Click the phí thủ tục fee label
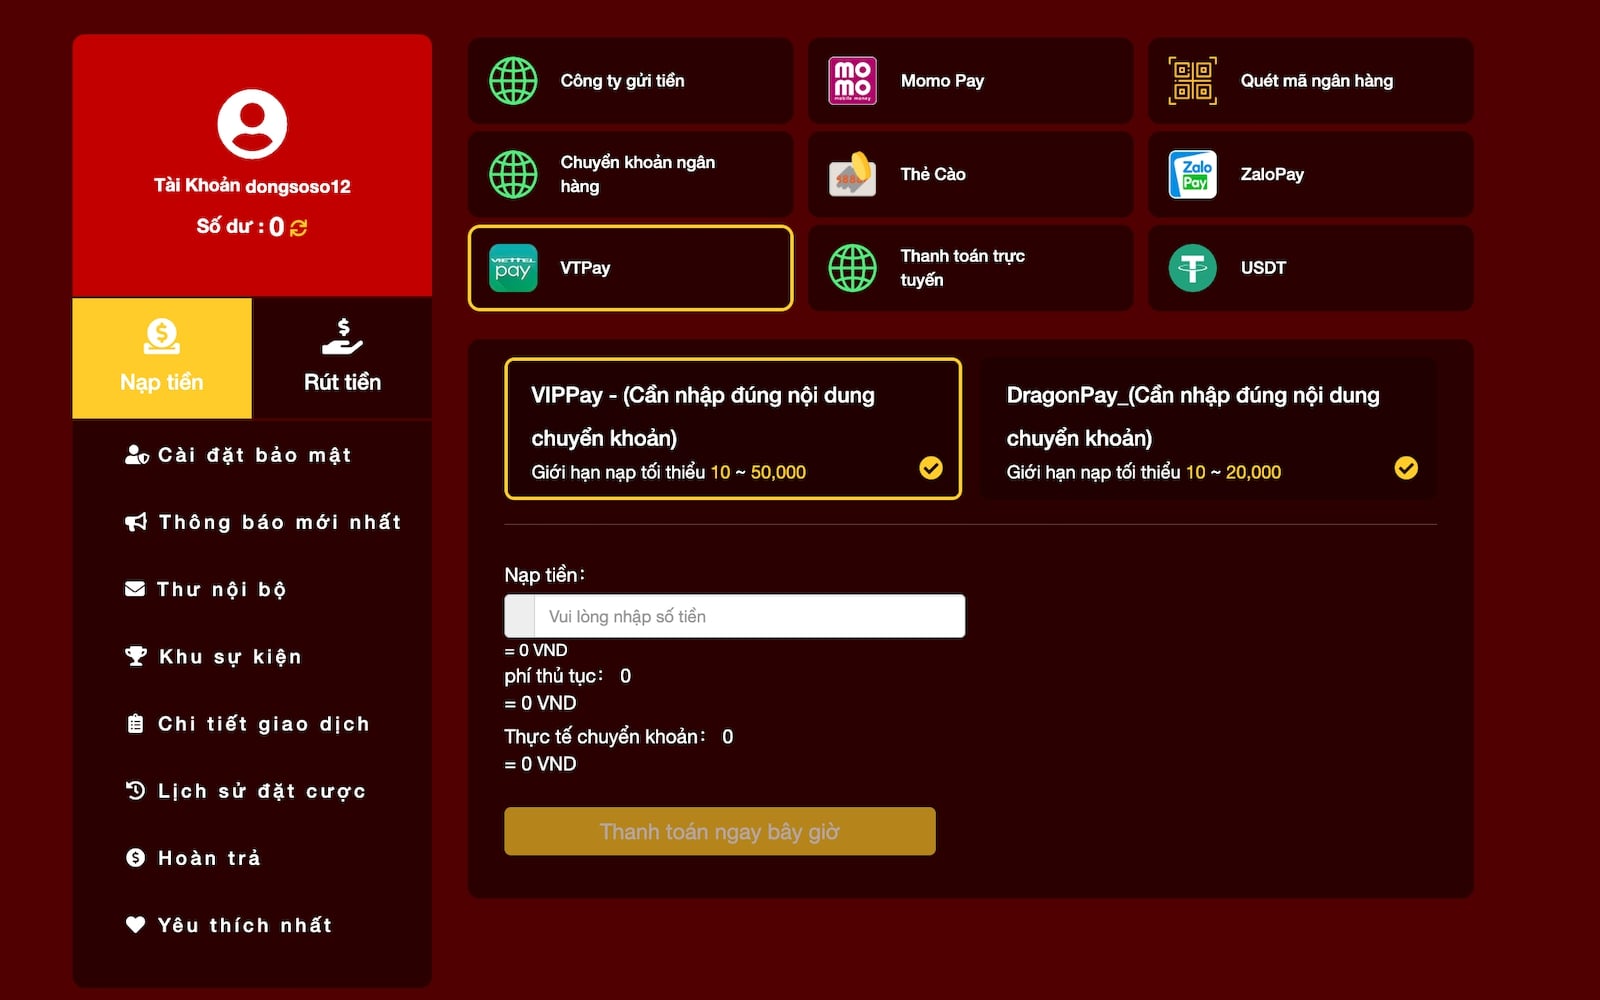 pos(553,676)
